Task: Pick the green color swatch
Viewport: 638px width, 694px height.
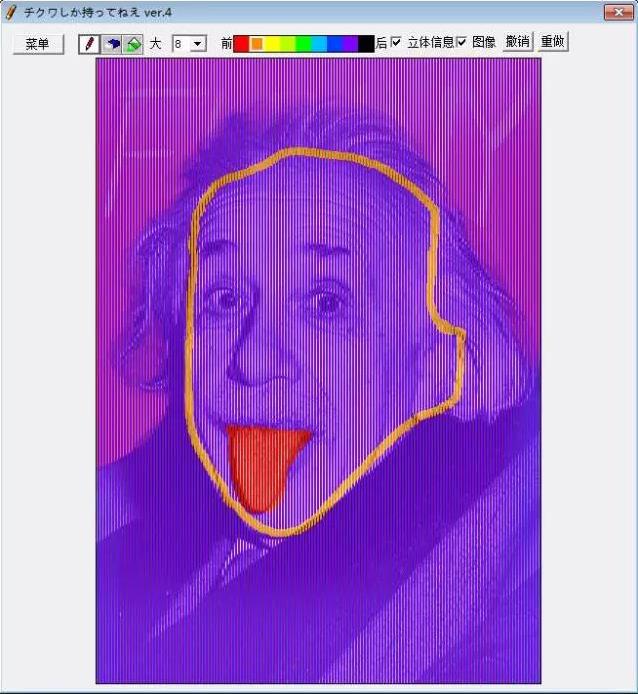Action: point(303,44)
